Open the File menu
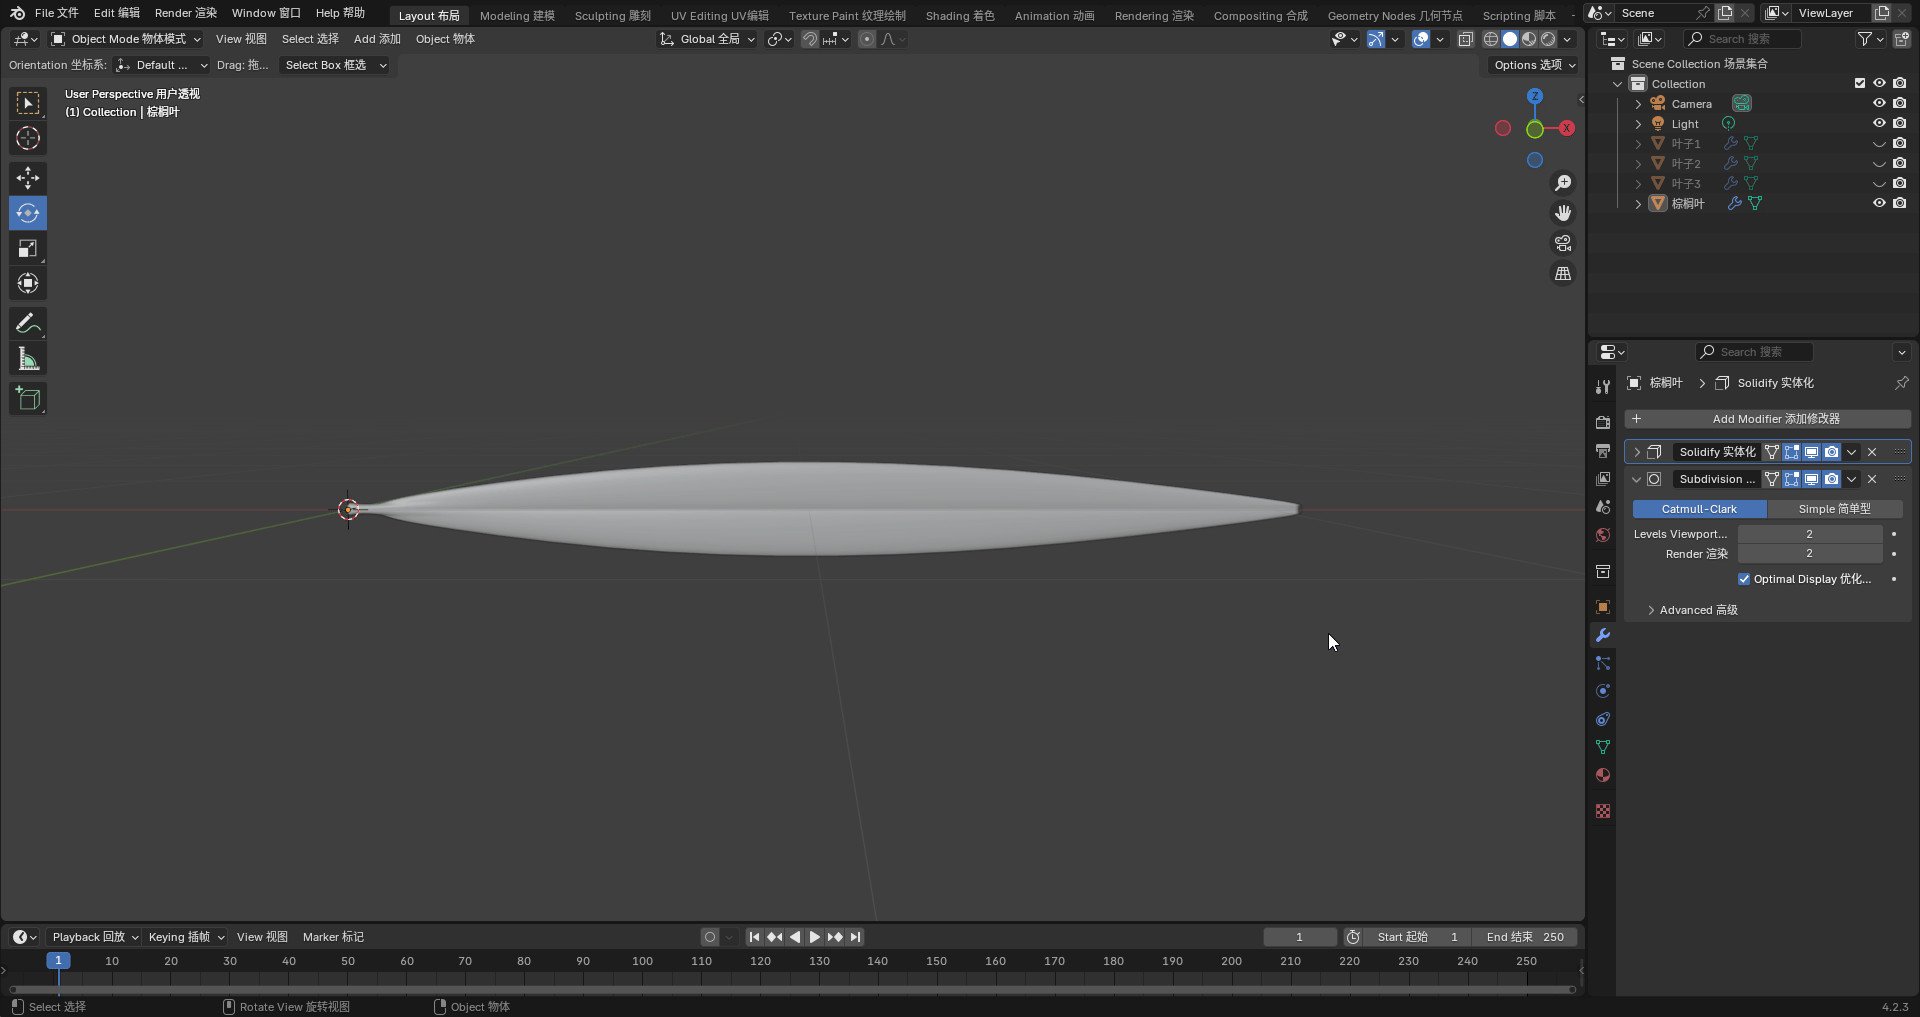This screenshot has height=1017, width=1920. (x=56, y=13)
